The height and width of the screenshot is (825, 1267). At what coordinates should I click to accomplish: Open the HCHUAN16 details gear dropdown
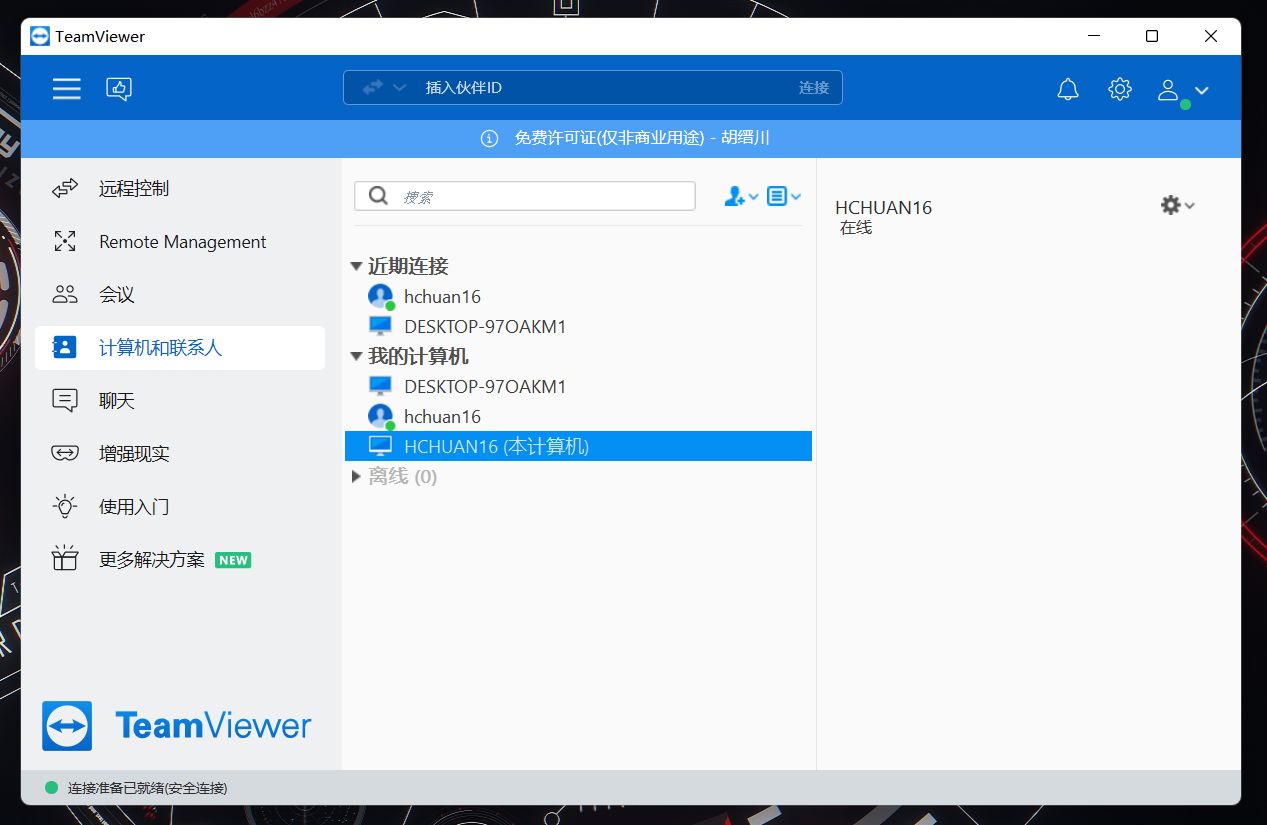tap(1177, 205)
